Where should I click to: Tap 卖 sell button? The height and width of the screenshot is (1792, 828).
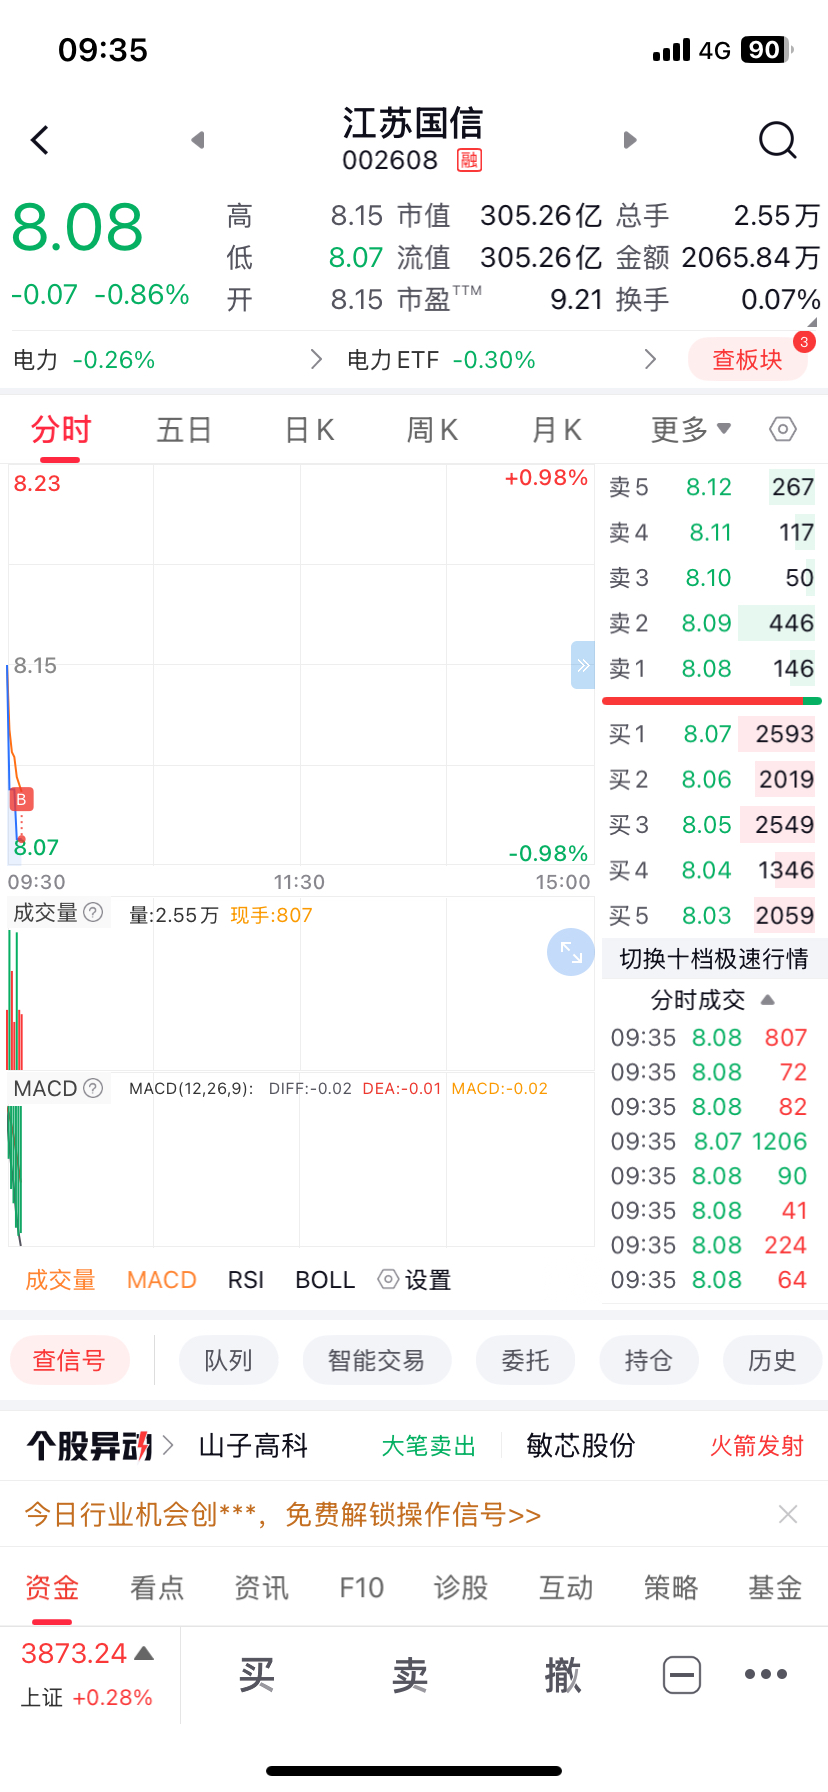click(x=410, y=1674)
